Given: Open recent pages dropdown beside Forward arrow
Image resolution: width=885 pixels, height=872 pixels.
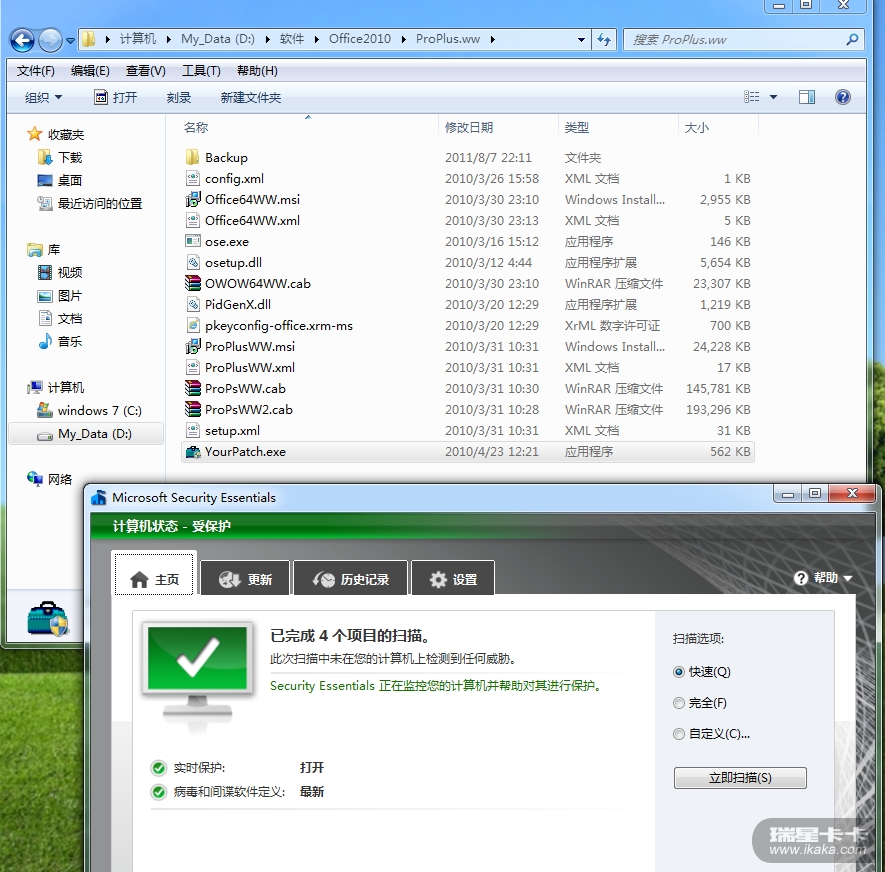Looking at the screenshot, I should click(x=70, y=41).
